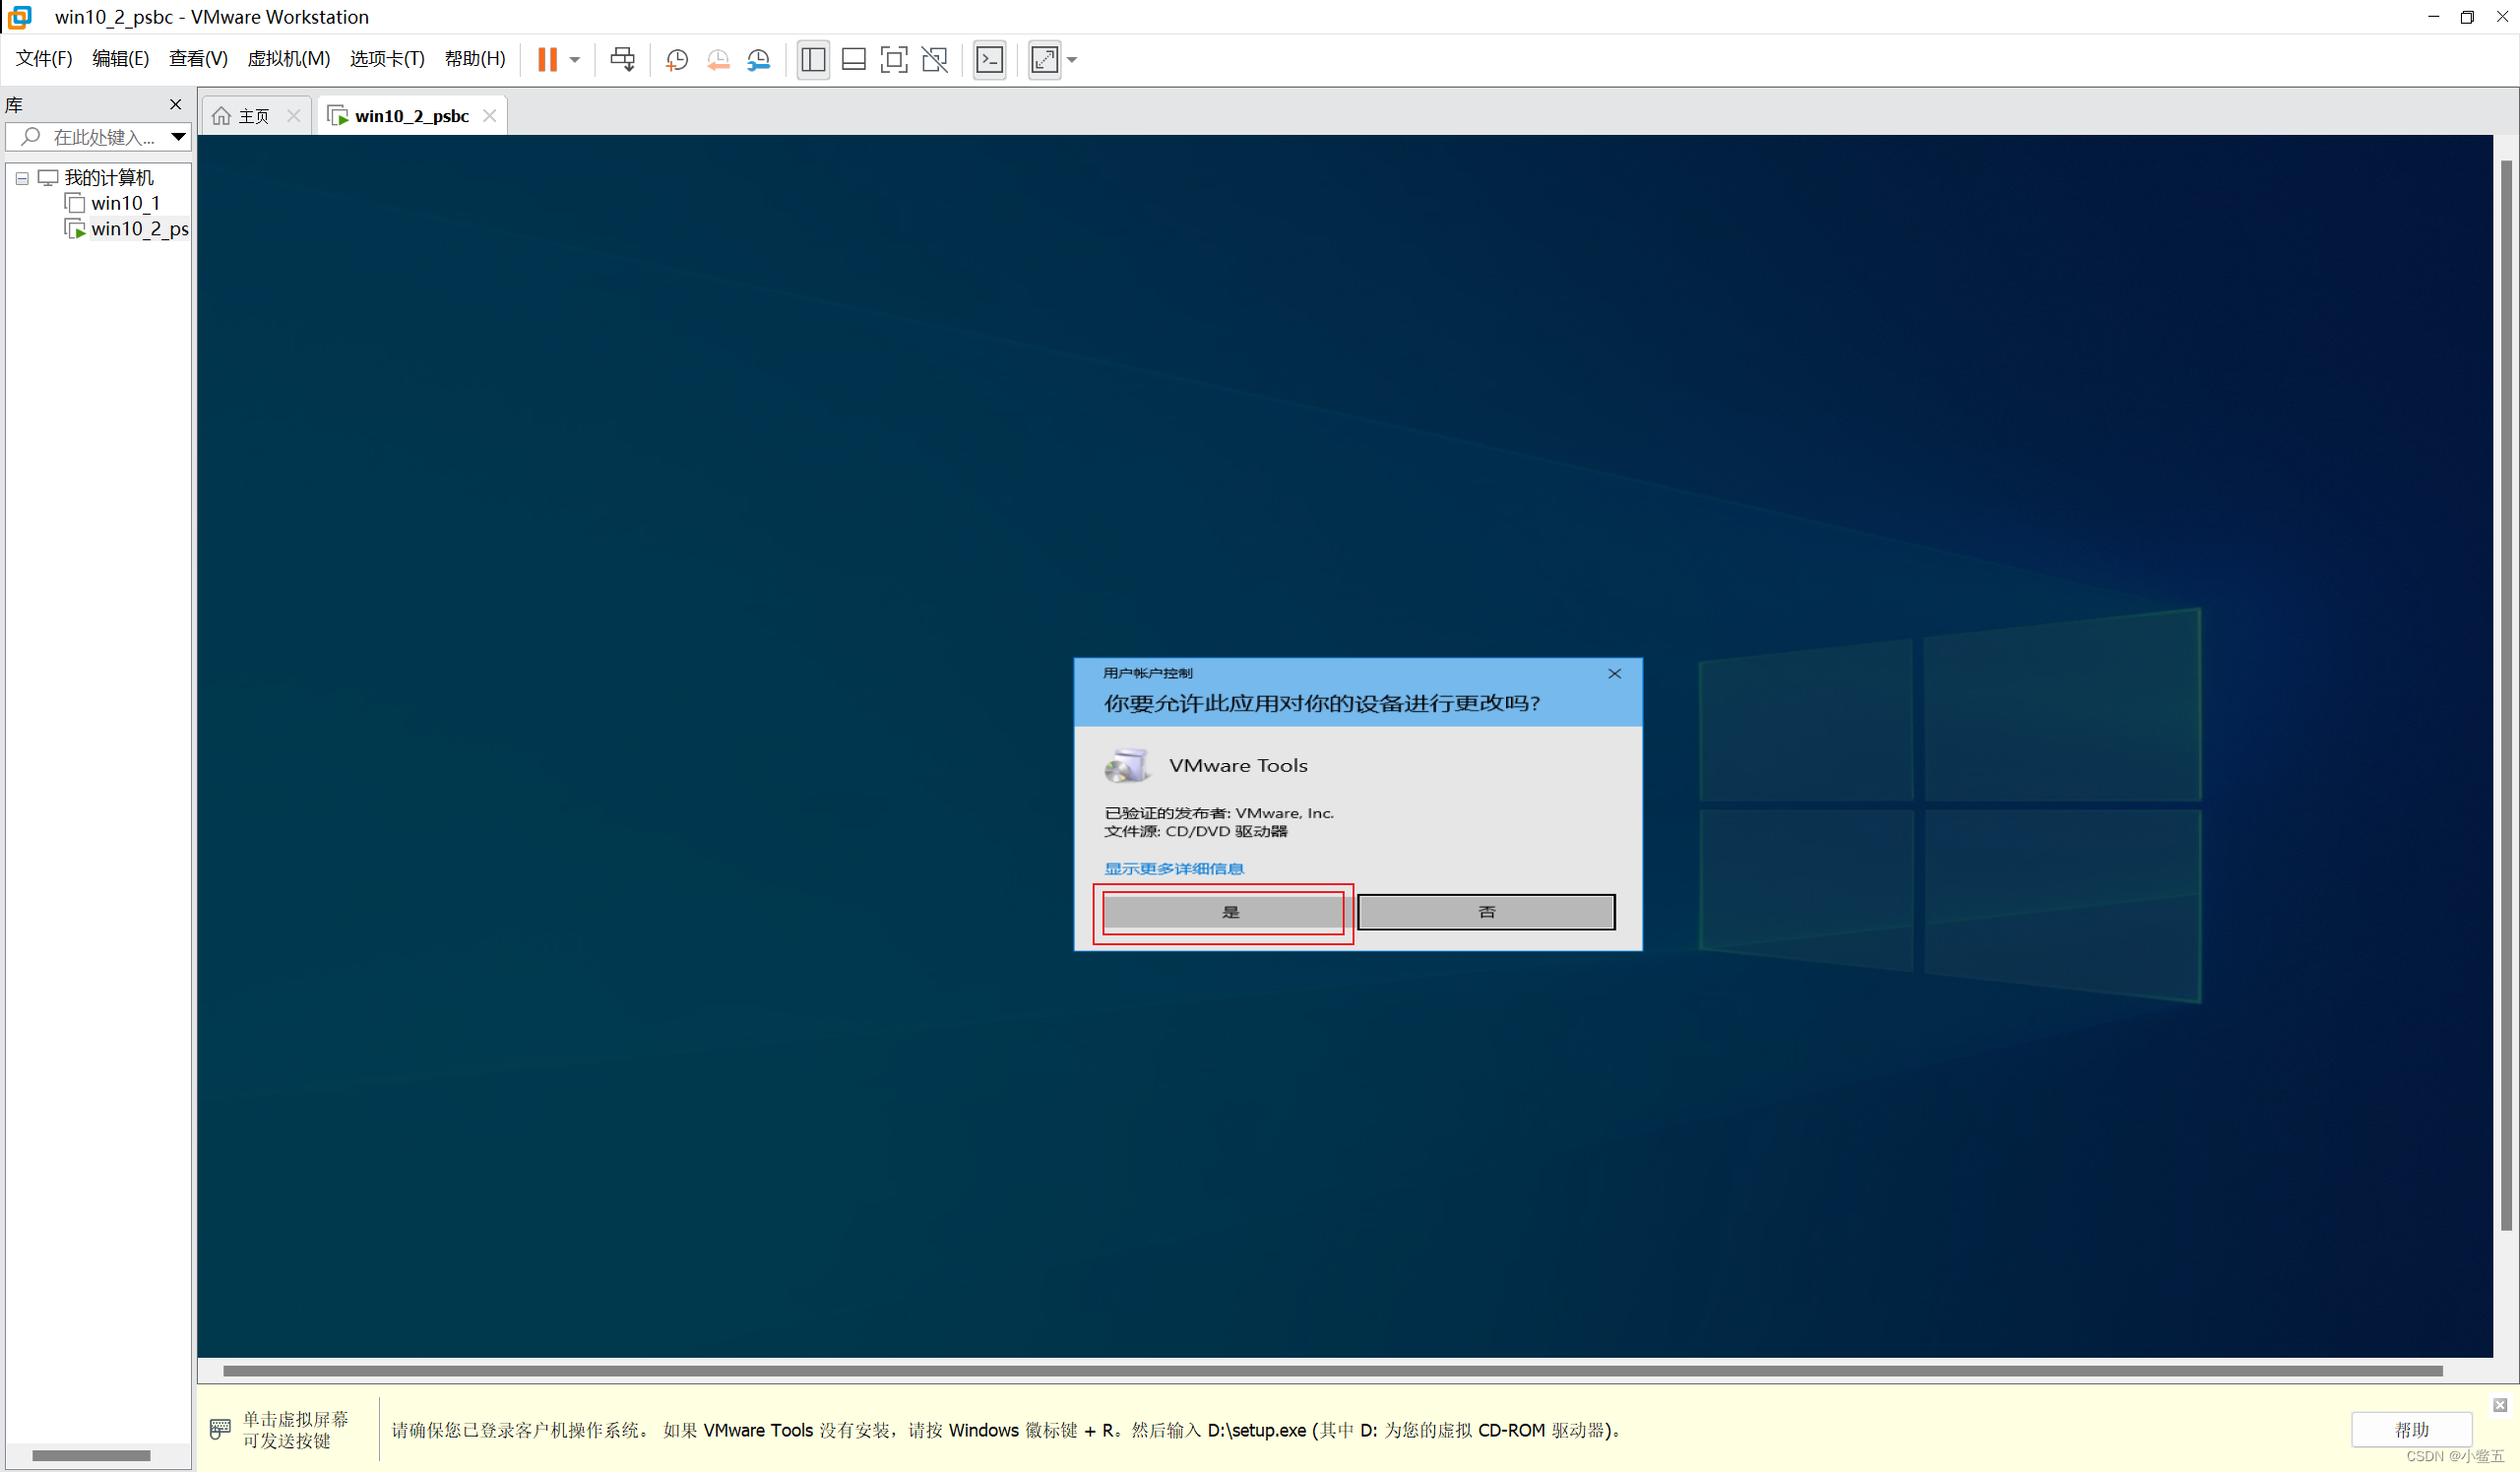Select the send Ctrl+Alt+Del icon
The height and width of the screenshot is (1472, 2520).
tap(622, 60)
